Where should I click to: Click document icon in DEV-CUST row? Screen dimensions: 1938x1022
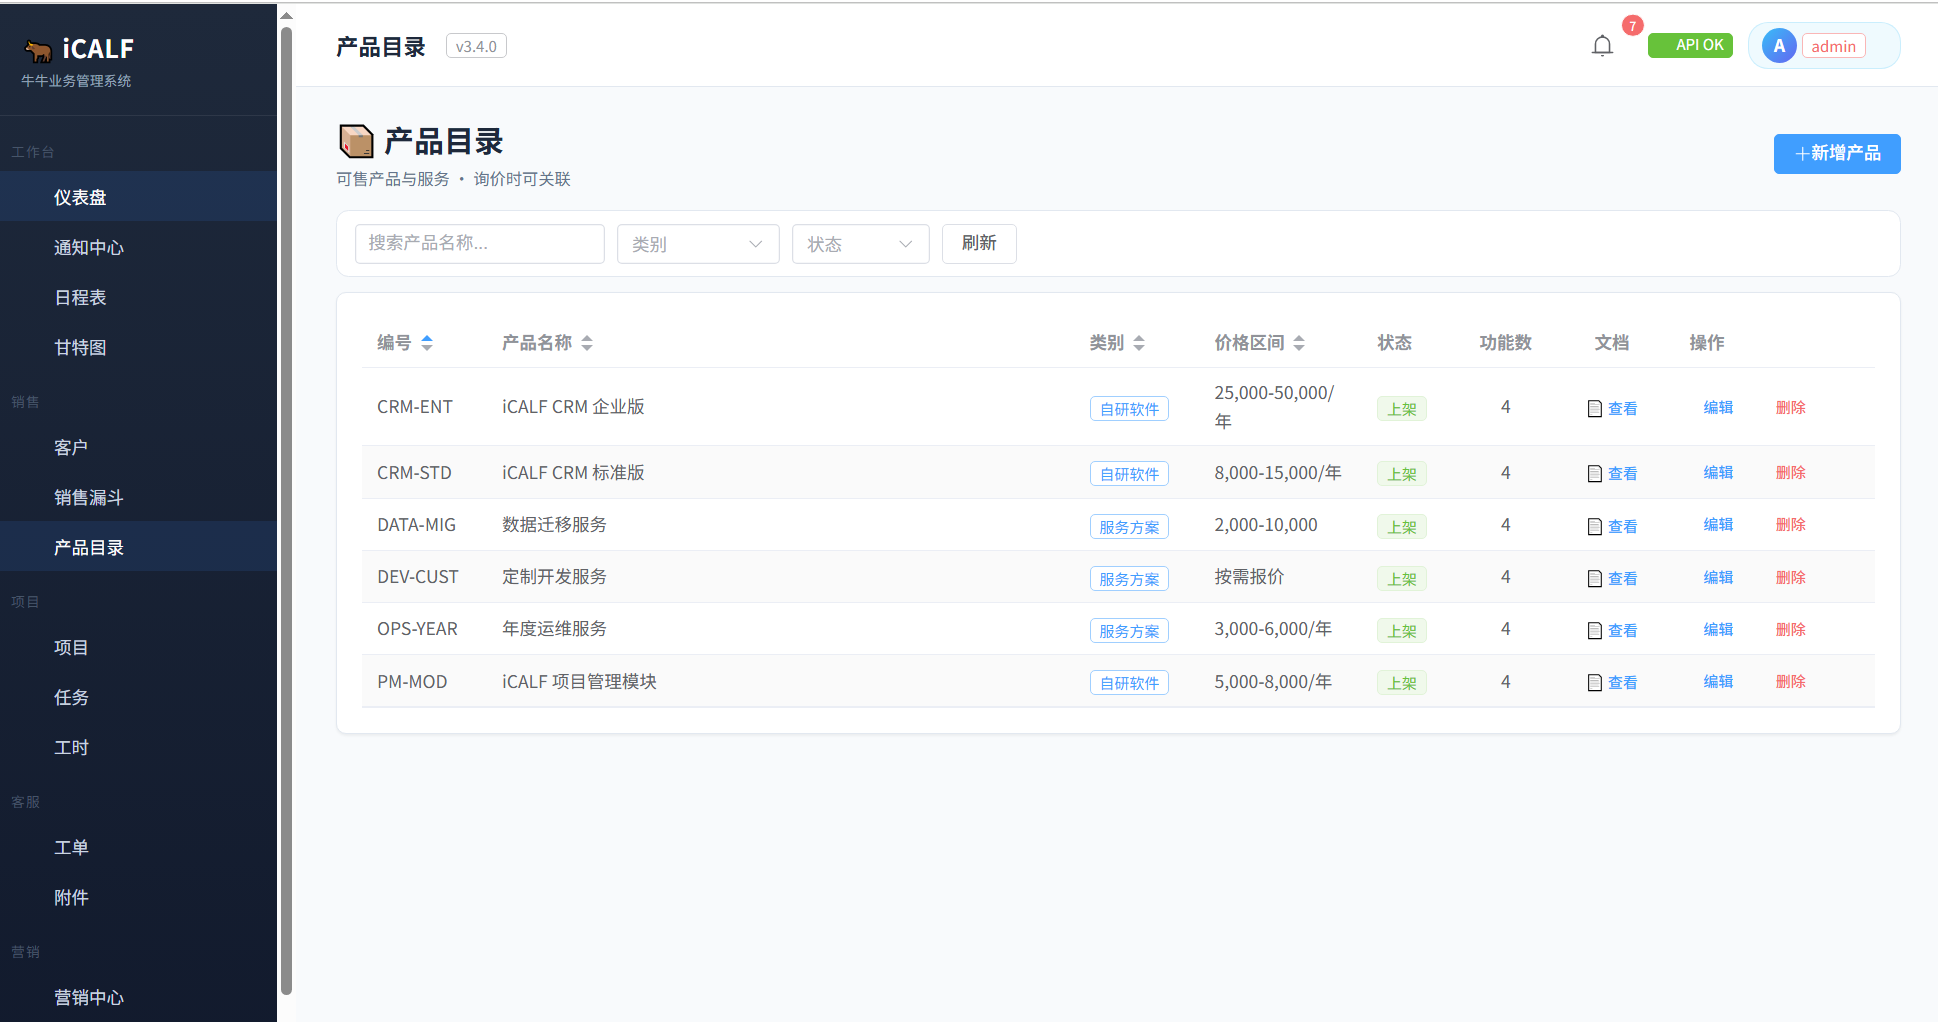pos(1595,578)
